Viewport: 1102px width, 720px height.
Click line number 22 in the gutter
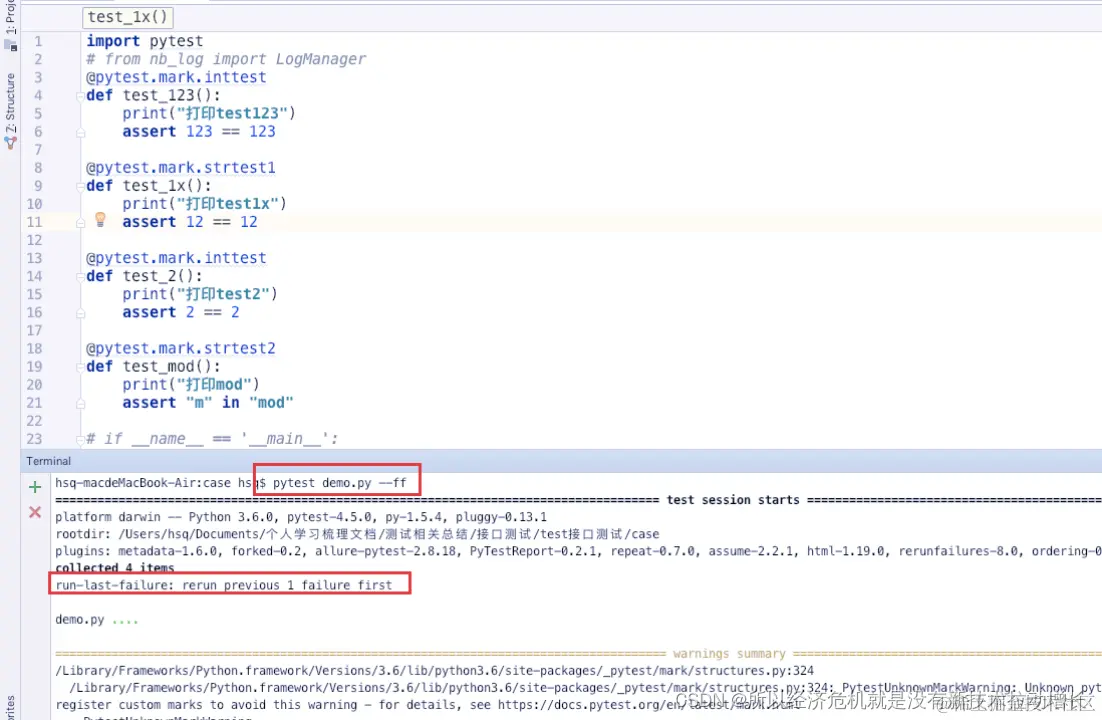34,421
